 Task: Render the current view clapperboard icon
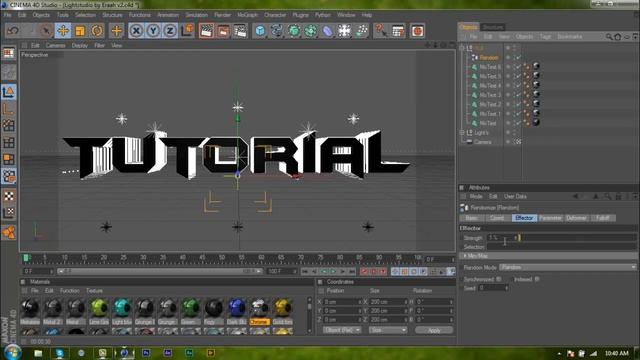(x=207, y=31)
